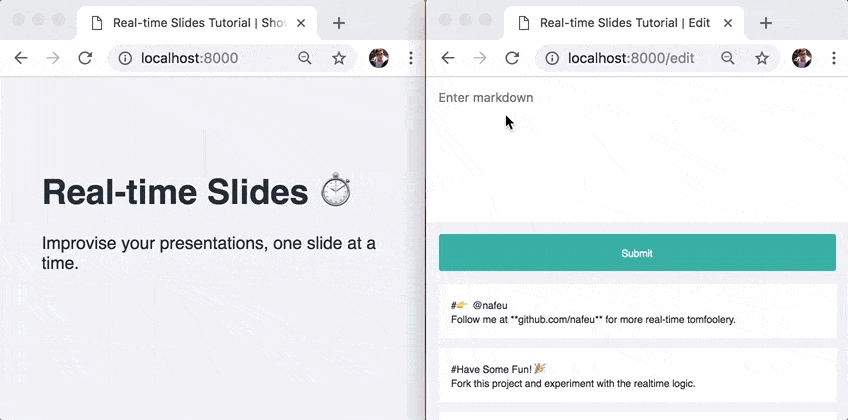Zoom out using left address bar magnifier

pos(305,58)
